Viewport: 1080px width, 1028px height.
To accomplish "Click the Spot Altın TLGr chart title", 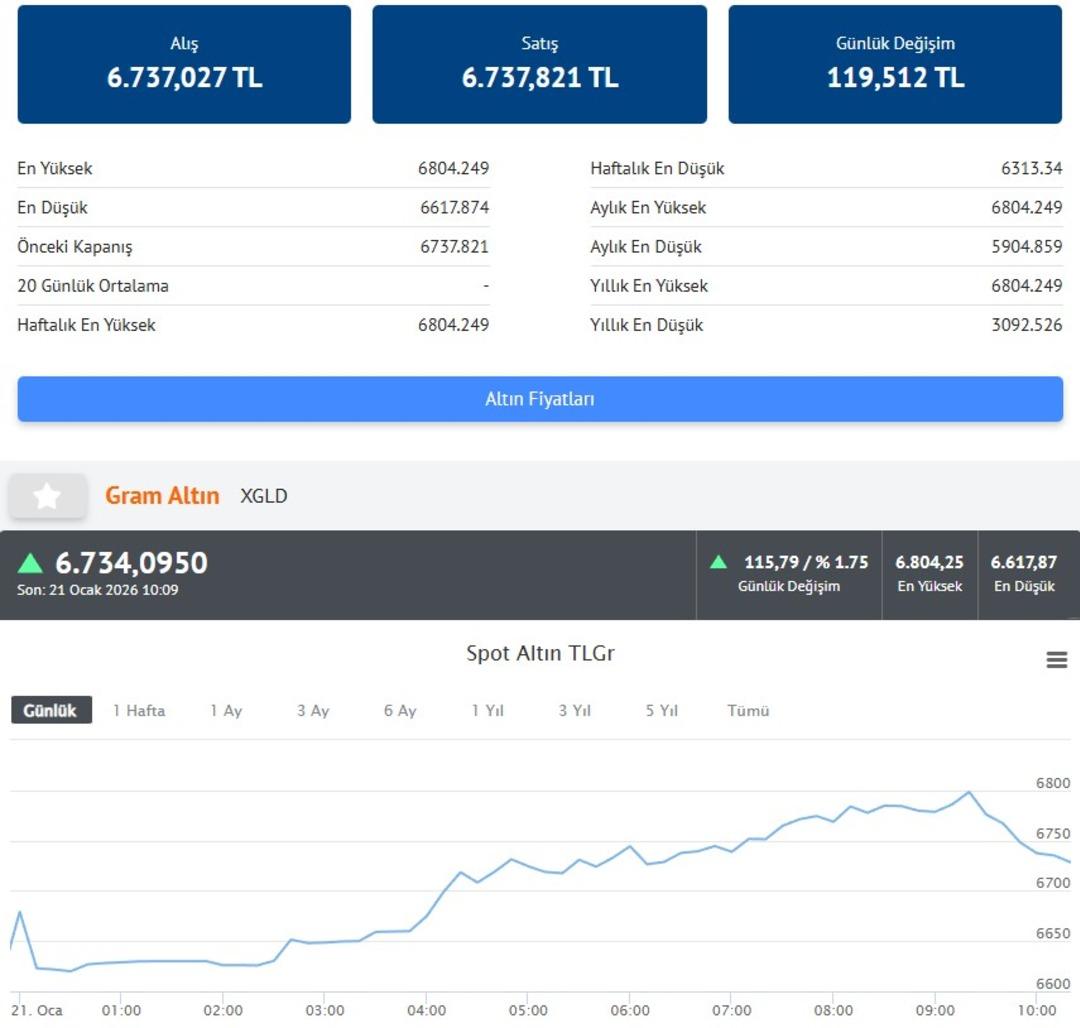I will (x=540, y=654).
